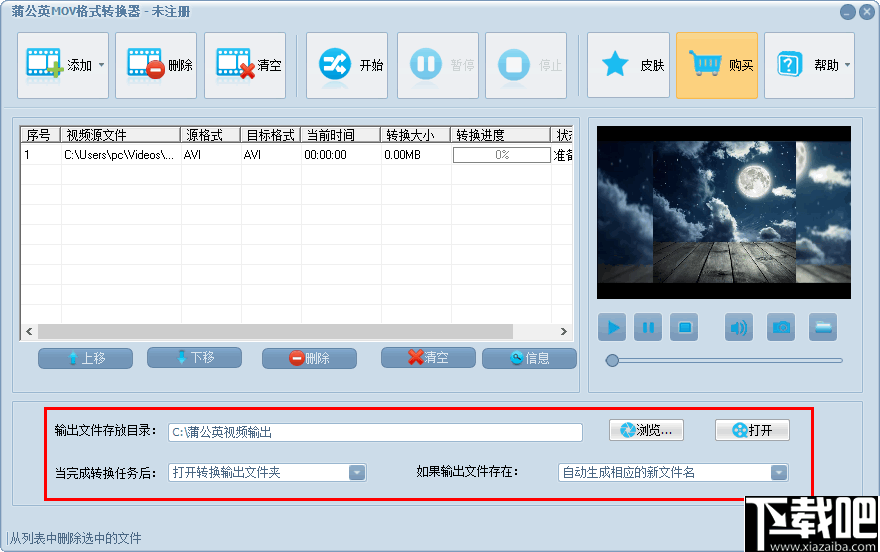Minimize the window with the title bar button
This screenshot has height=552, width=880.
pyautogui.click(x=848, y=12)
